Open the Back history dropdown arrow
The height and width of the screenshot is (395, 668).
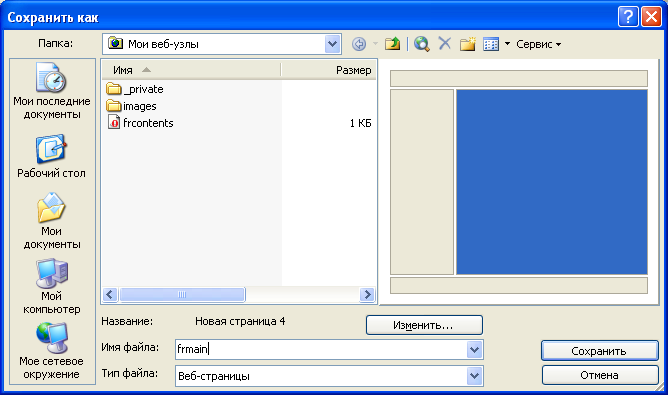click(x=375, y=44)
